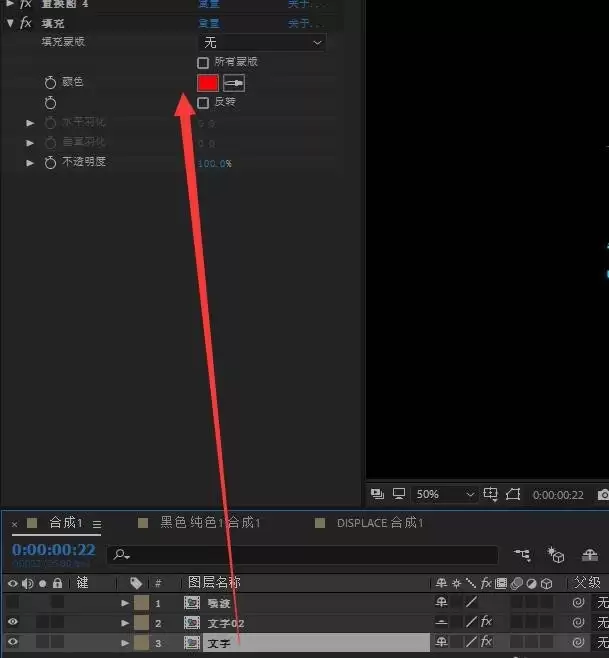Click the composition mini-flowchart icon
This screenshot has width=609, height=658.
522,555
